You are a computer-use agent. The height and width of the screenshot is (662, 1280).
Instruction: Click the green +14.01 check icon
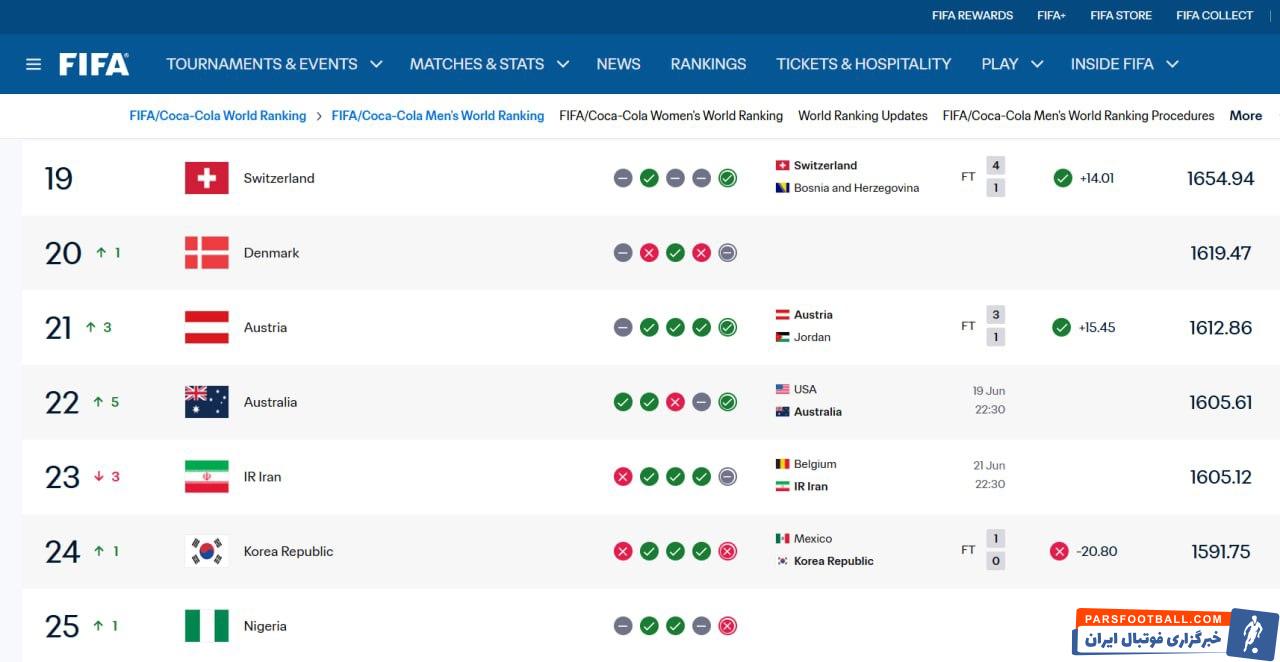pos(1063,178)
